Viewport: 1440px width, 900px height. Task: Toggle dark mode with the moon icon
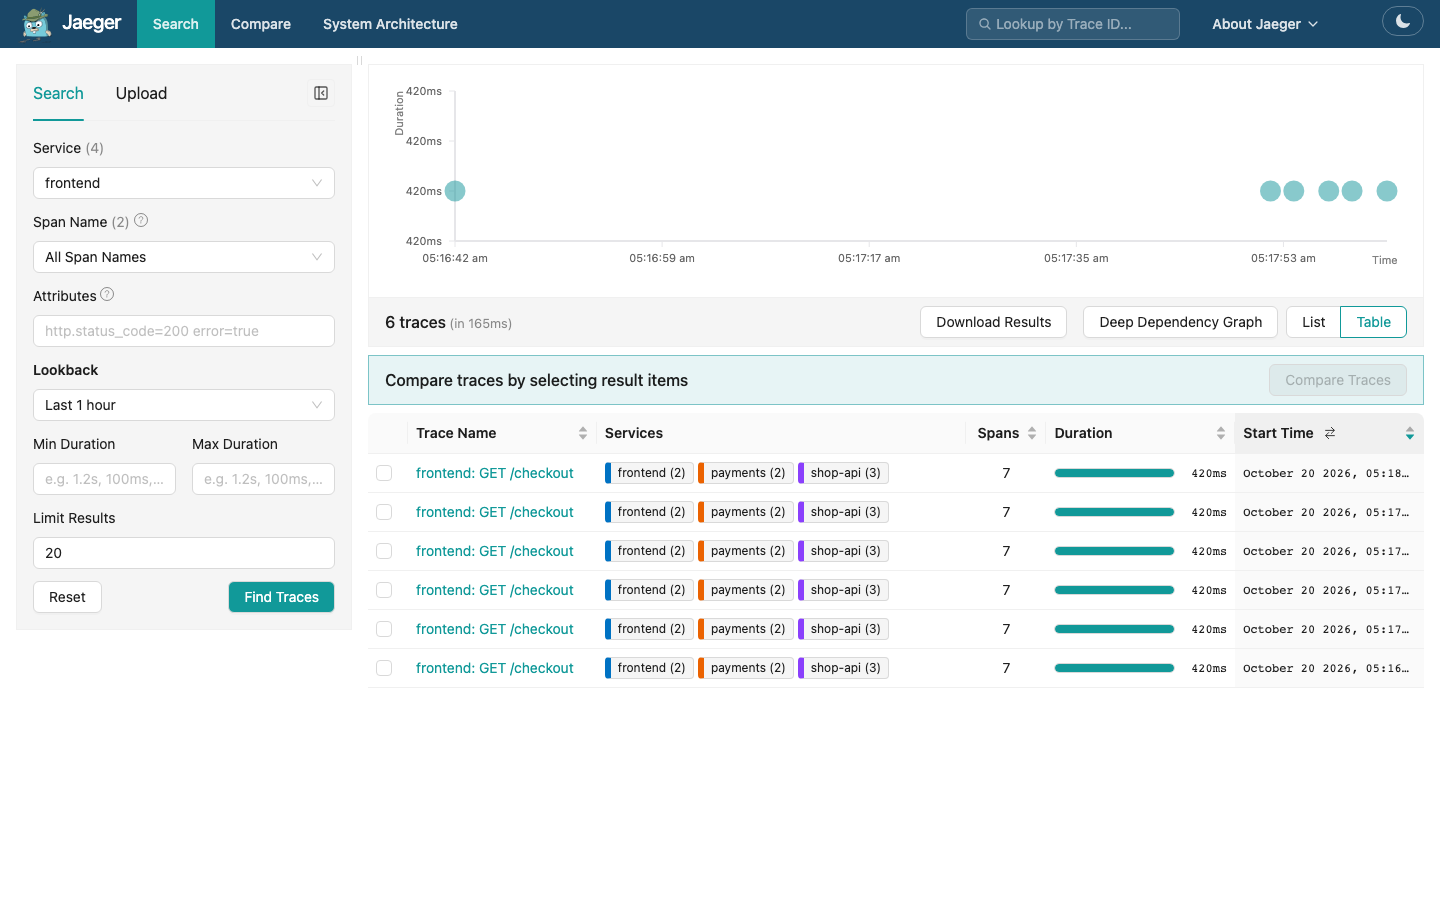(1402, 21)
